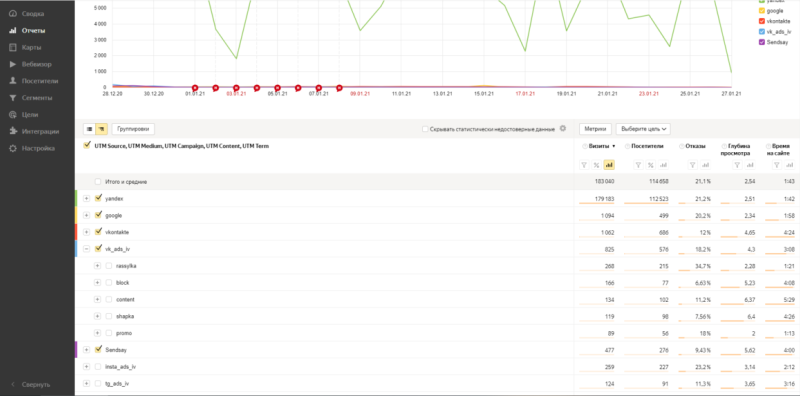Viewport: 800px width, 396px height.
Task: Click the Отказы column header
Action: click(x=696, y=146)
